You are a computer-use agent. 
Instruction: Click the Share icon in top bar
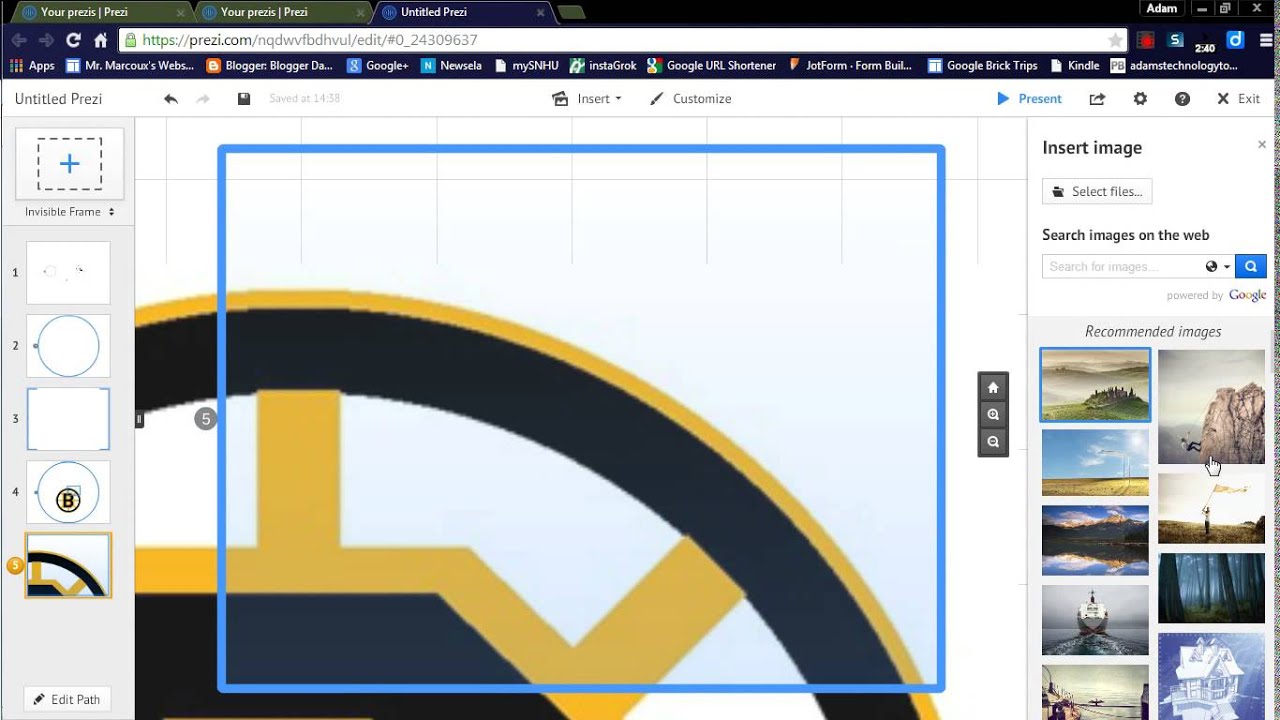[1097, 99]
